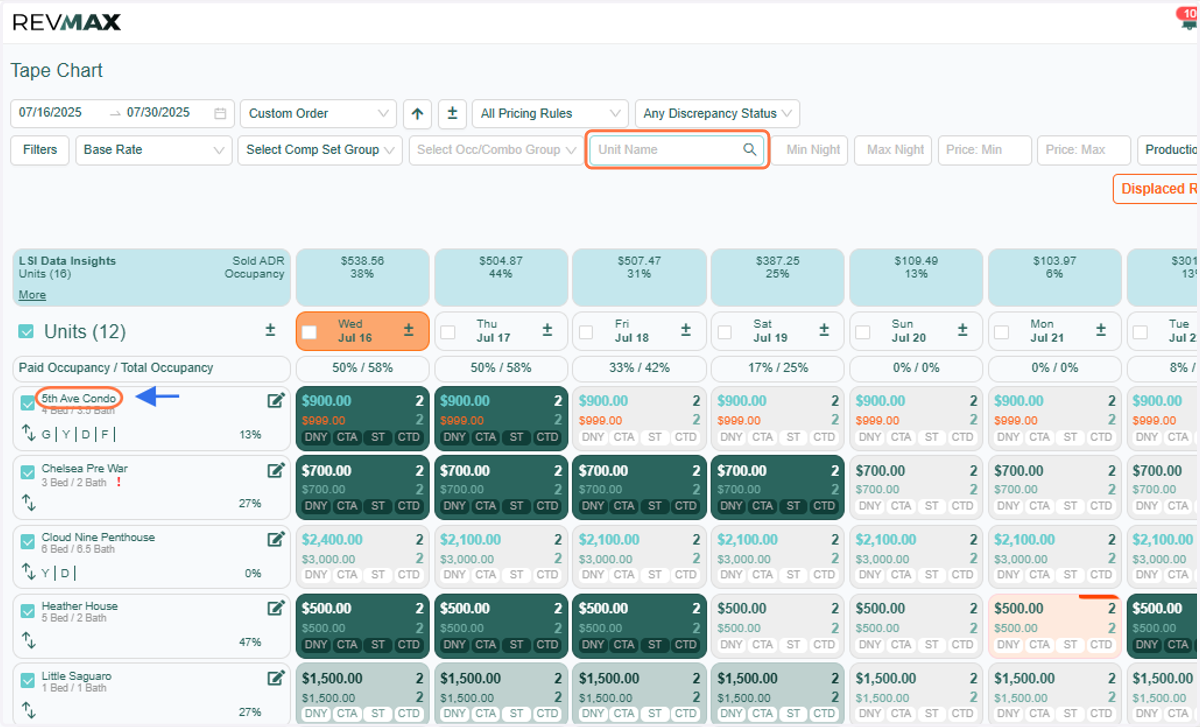The height and width of the screenshot is (727, 1200).
Task: Click the Price: Min field
Action: [x=984, y=150]
